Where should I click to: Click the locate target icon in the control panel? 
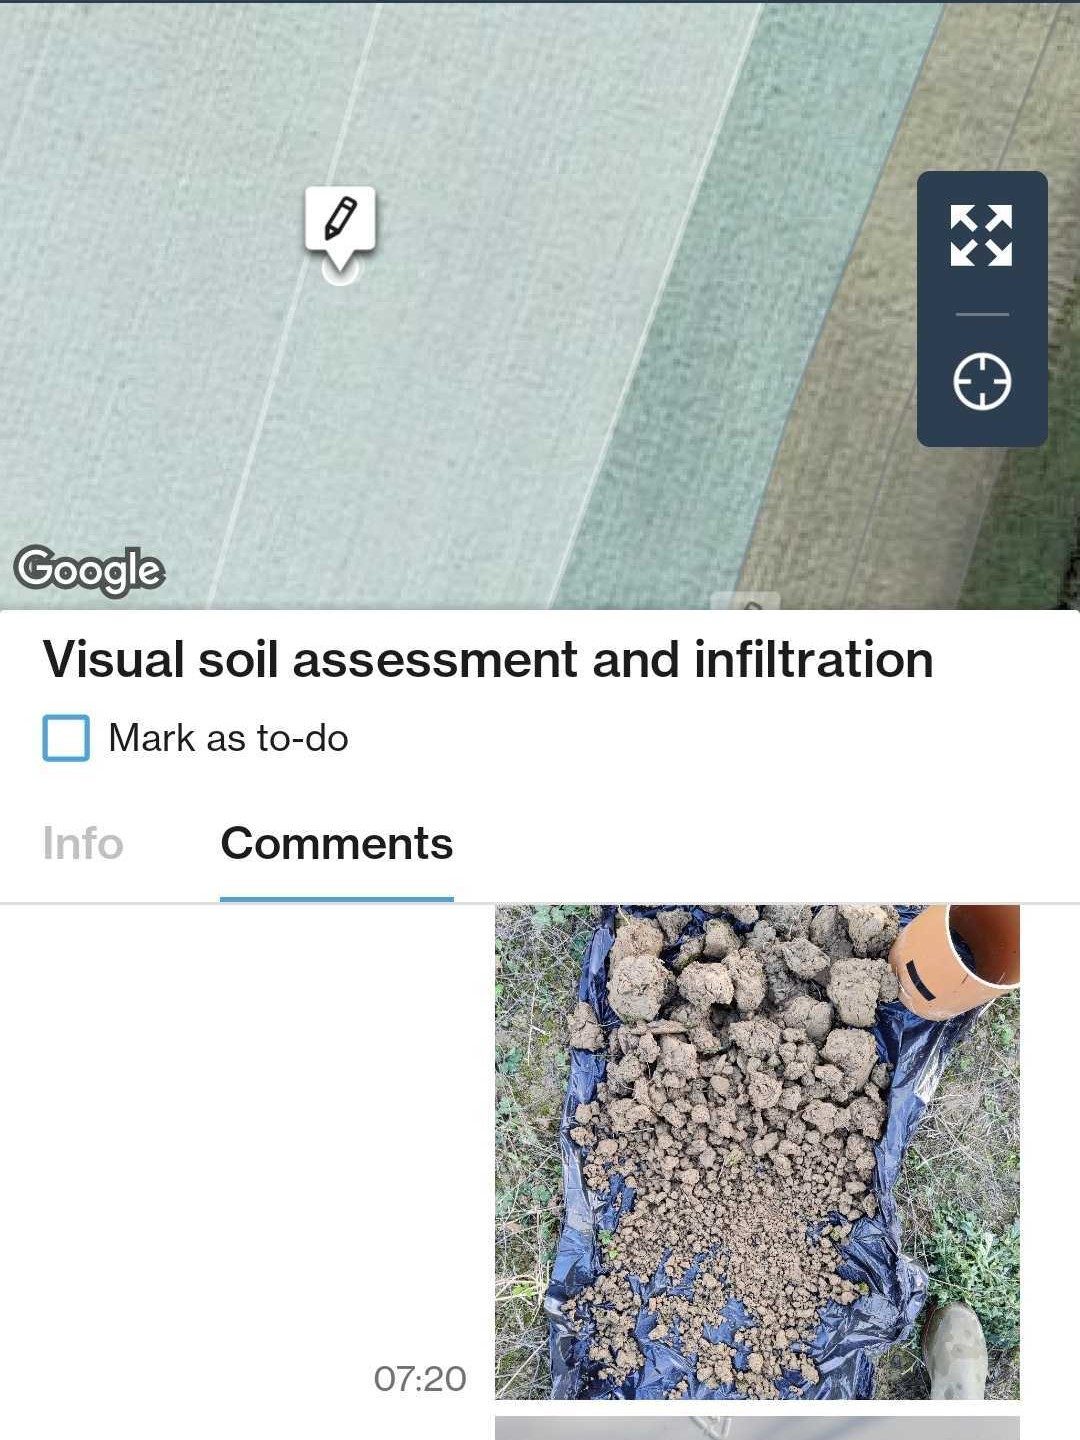coord(981,382)
